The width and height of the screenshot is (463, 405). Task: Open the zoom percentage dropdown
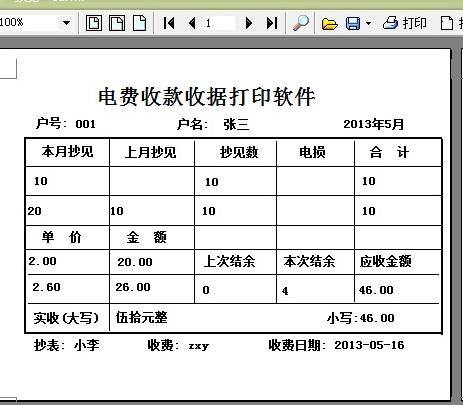pyautogui.click(x=66, y=23)
